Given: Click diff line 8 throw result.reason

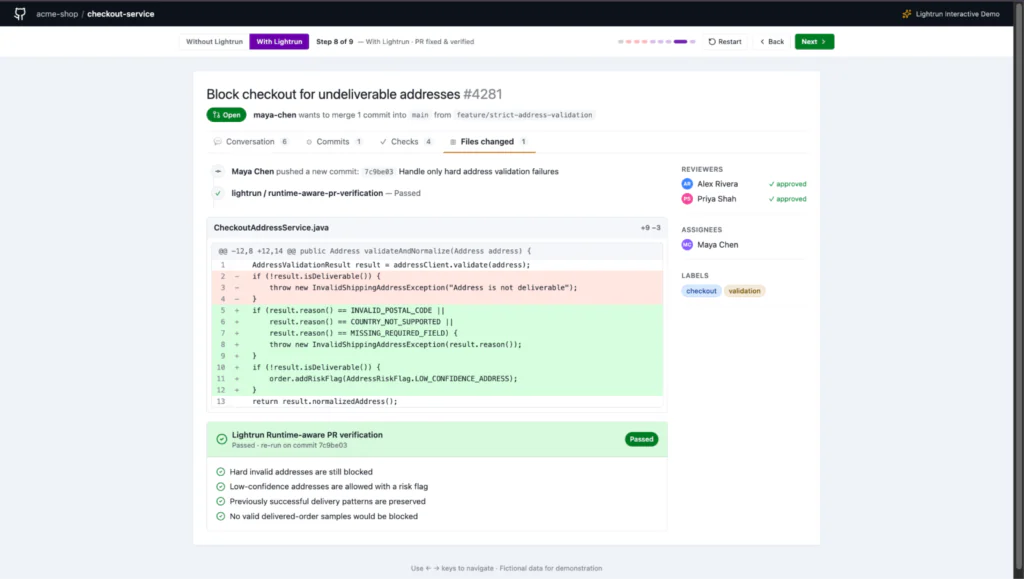Looking at the screenshot, I should 437,345.
